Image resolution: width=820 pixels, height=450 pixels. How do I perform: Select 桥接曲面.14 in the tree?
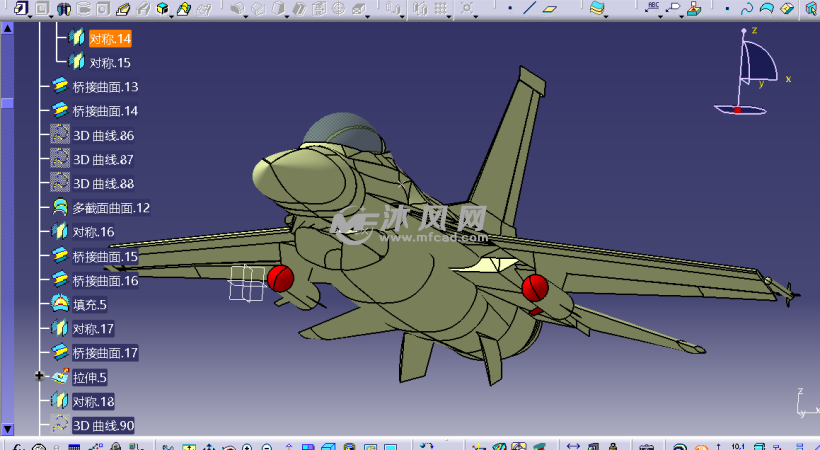[x=105, y=111]
